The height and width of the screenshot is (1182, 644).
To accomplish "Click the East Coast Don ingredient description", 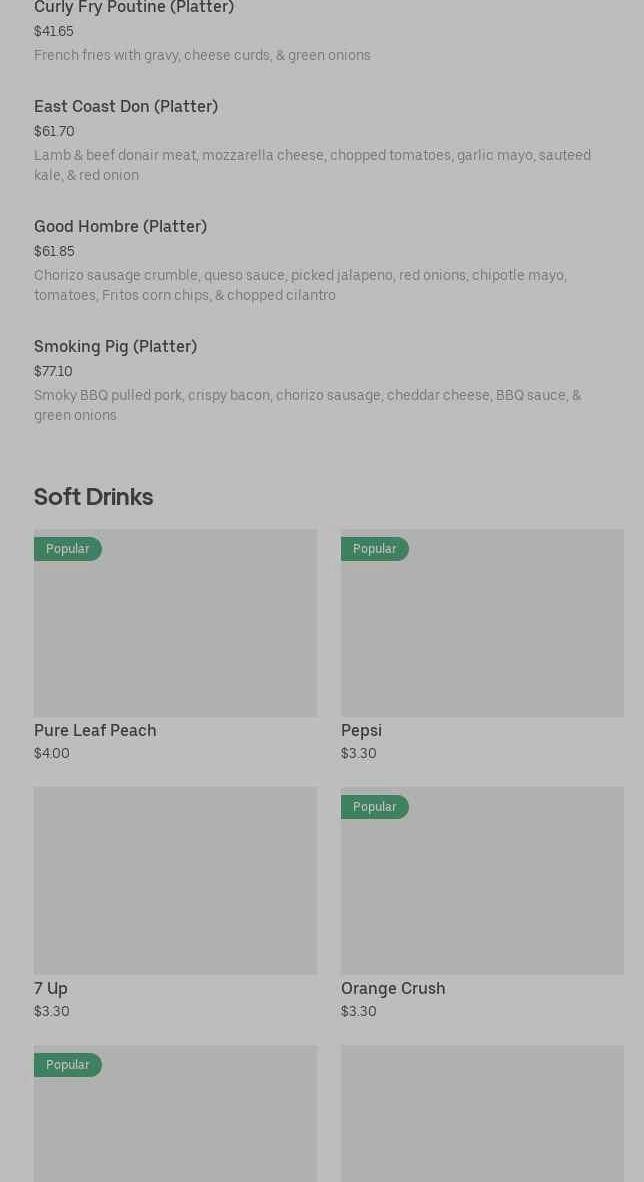I will [312, 165].
